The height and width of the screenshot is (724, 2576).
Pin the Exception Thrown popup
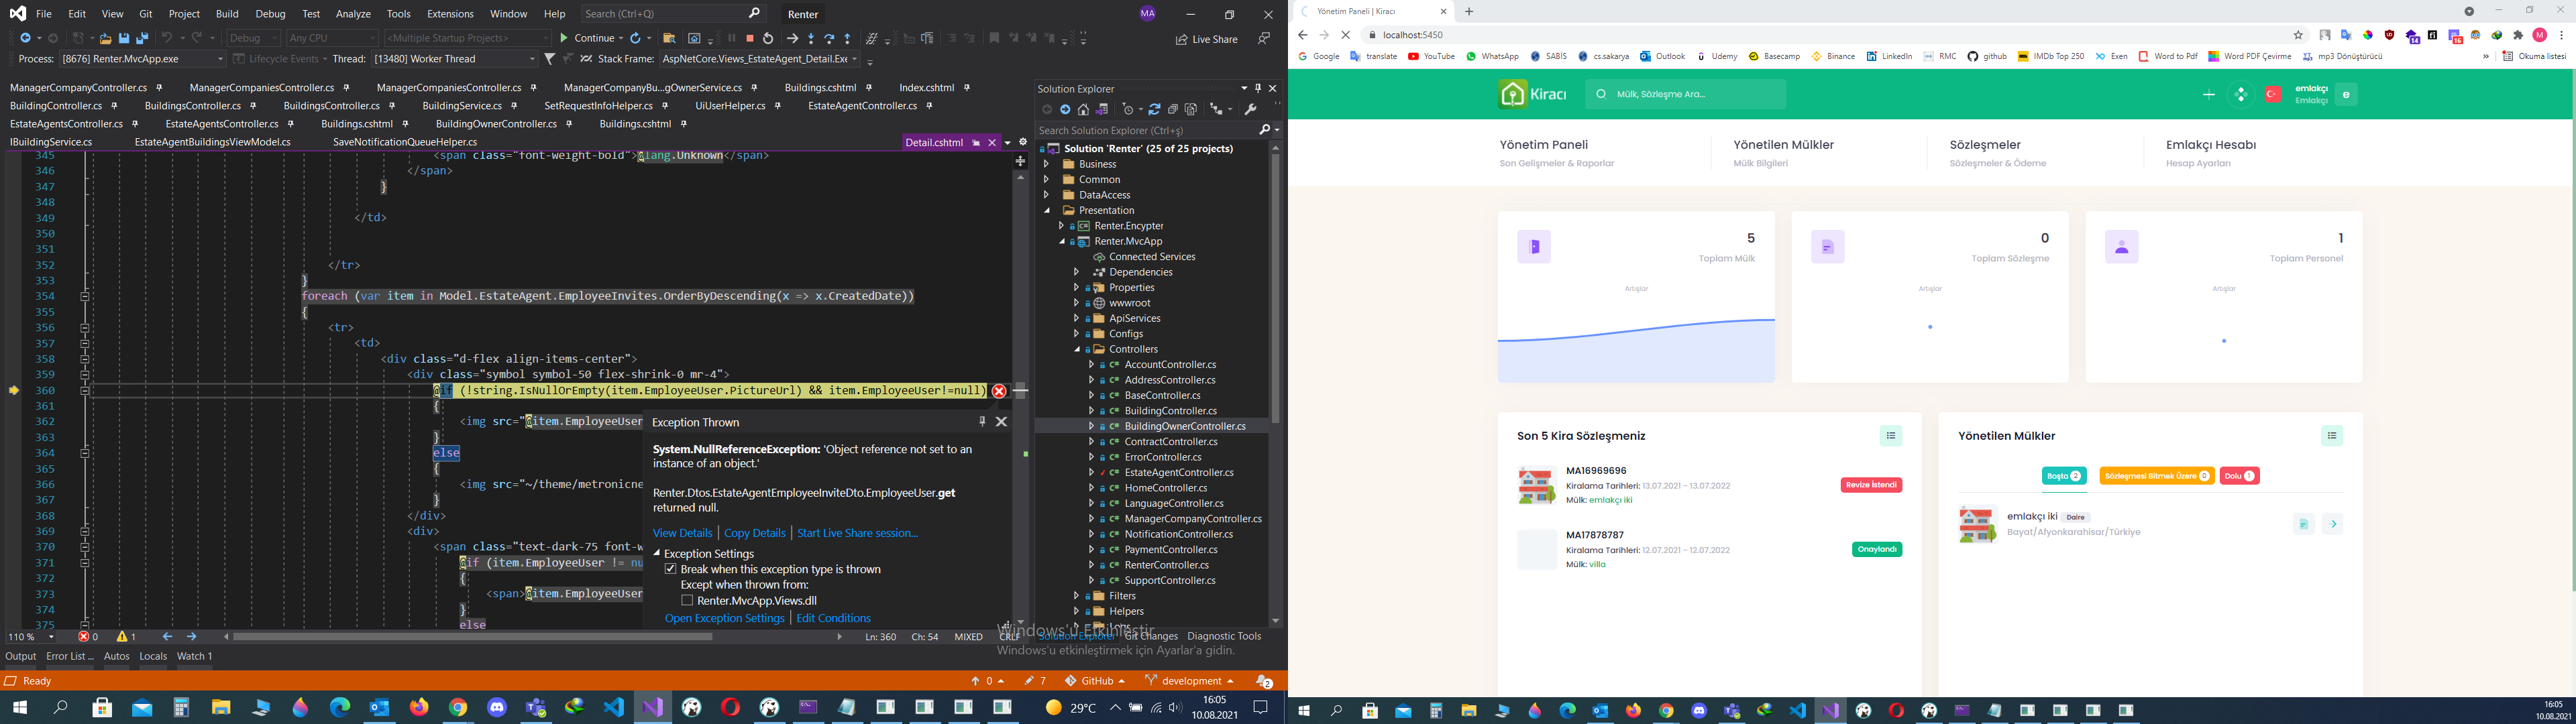(x=982, y=421)
